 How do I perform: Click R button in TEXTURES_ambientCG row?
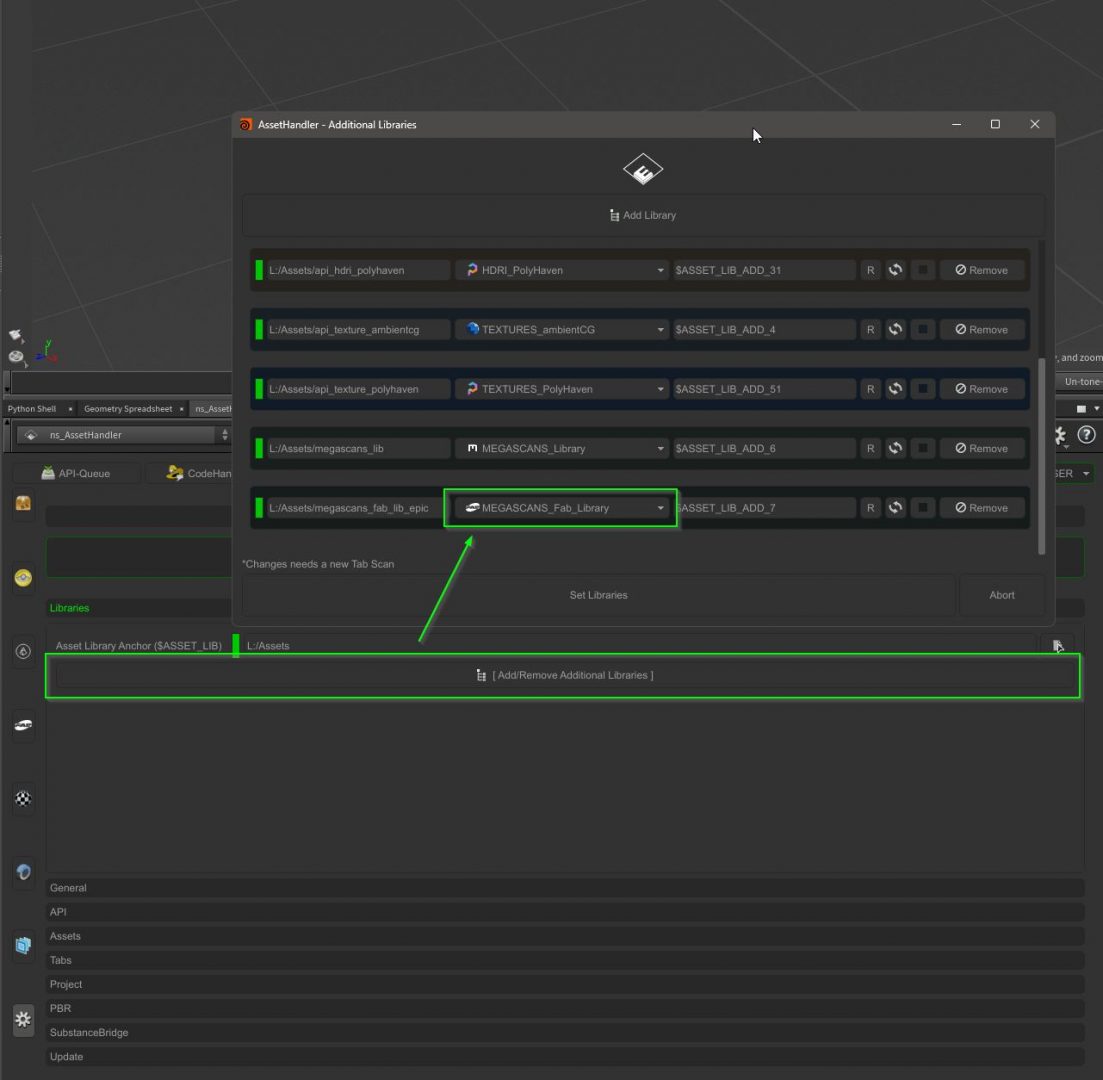(x=870, y=329)
